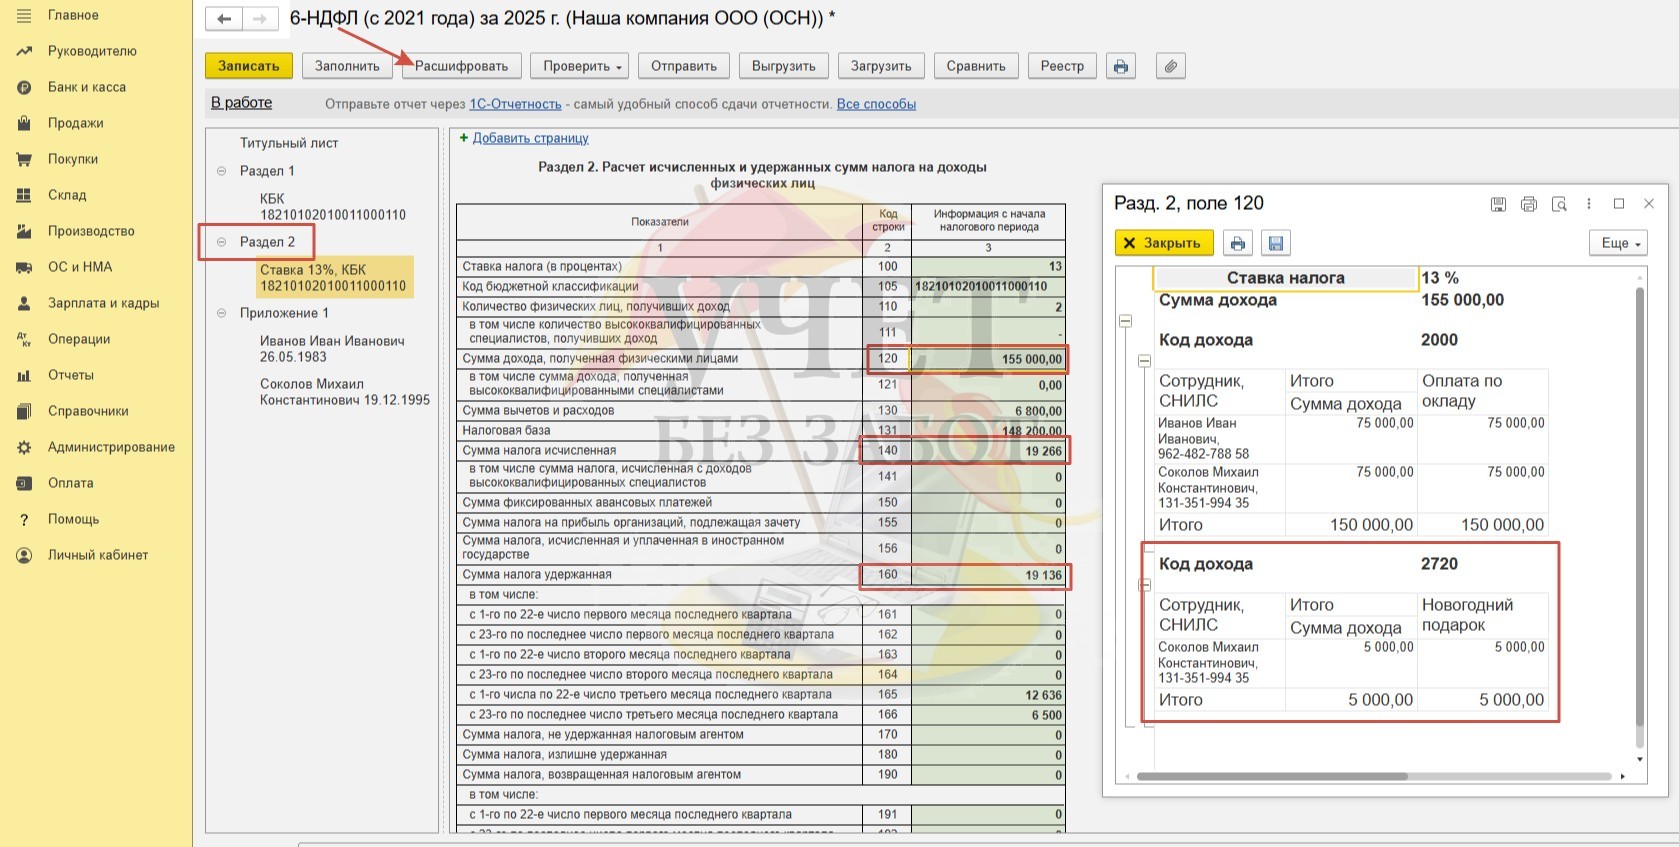Open print preview in the popup title bar
Viewport: 1679px width, 847px height.
pos(1558,204)
